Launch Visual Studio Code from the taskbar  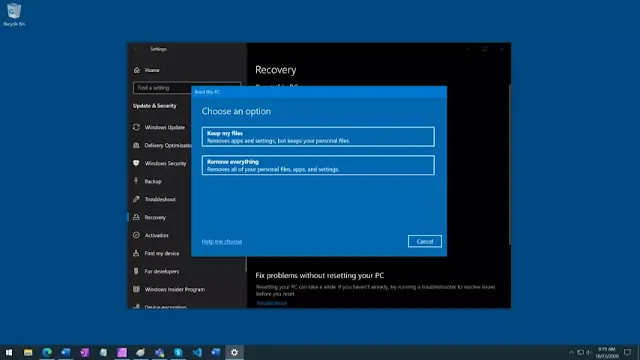[197, 352]
